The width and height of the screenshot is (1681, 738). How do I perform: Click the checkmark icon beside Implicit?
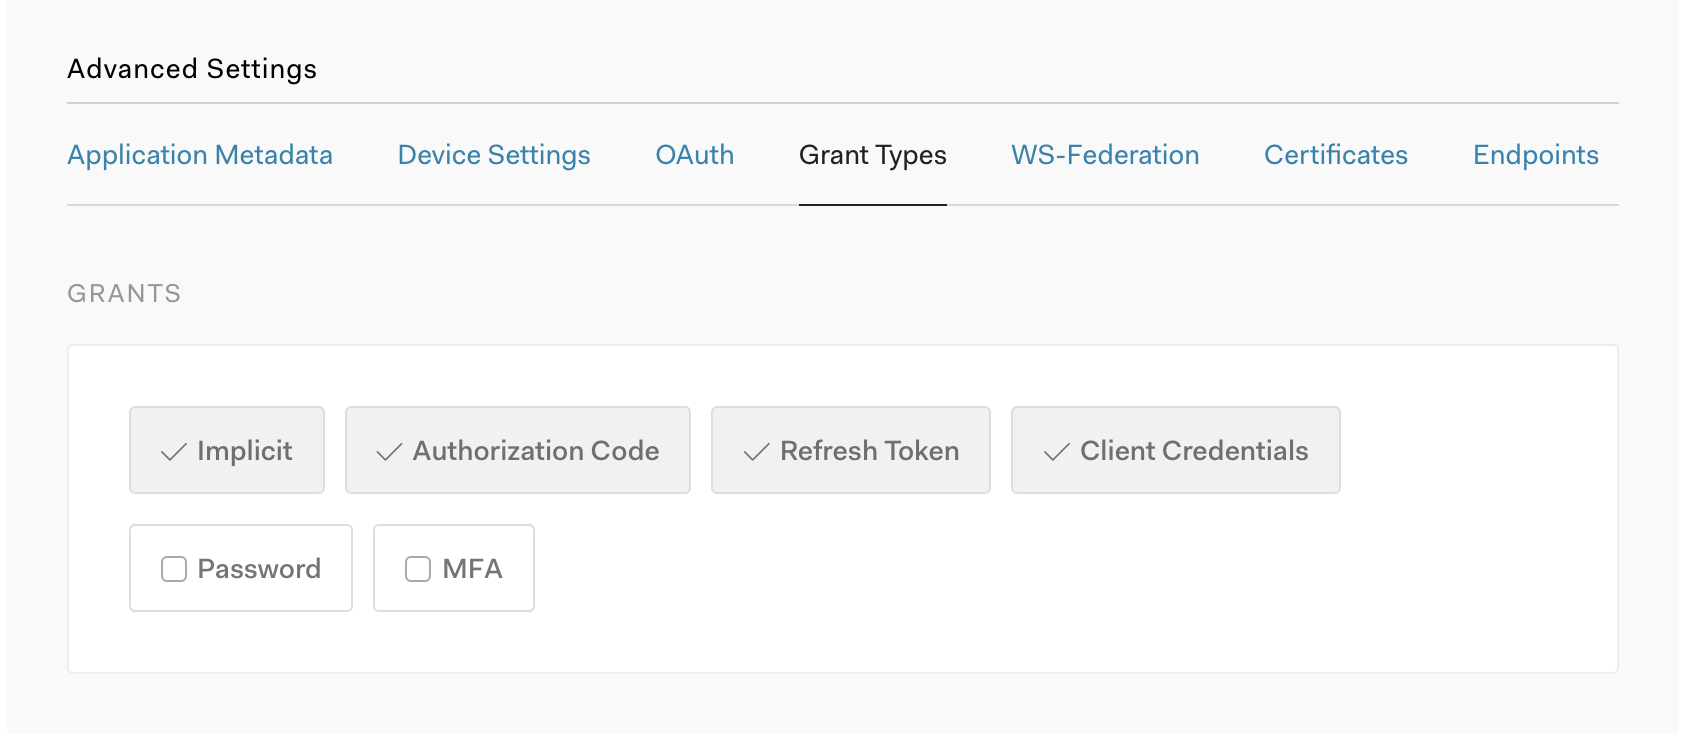pos(173,452)
